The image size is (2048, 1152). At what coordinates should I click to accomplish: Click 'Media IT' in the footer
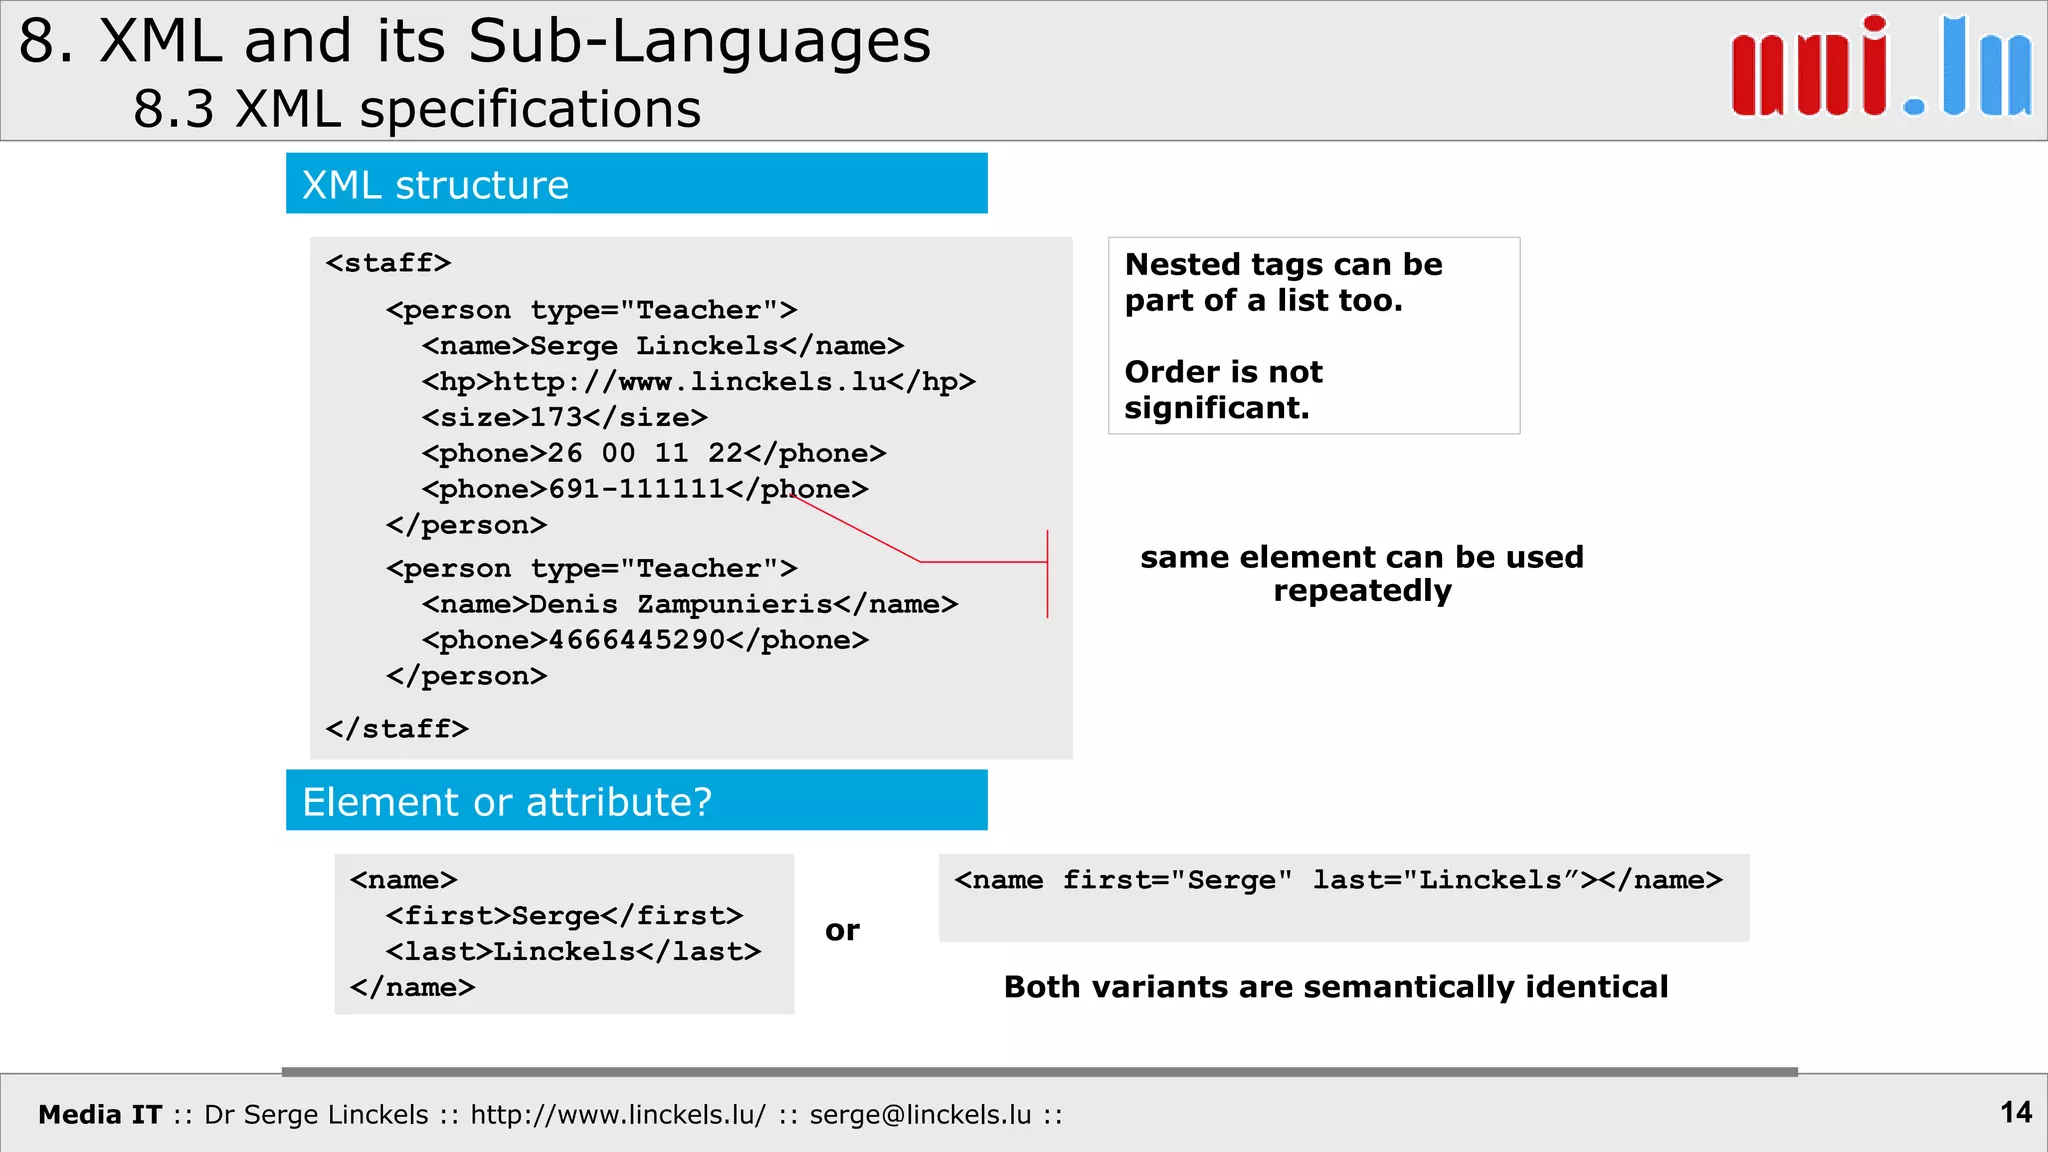(x=100, y=1114)
